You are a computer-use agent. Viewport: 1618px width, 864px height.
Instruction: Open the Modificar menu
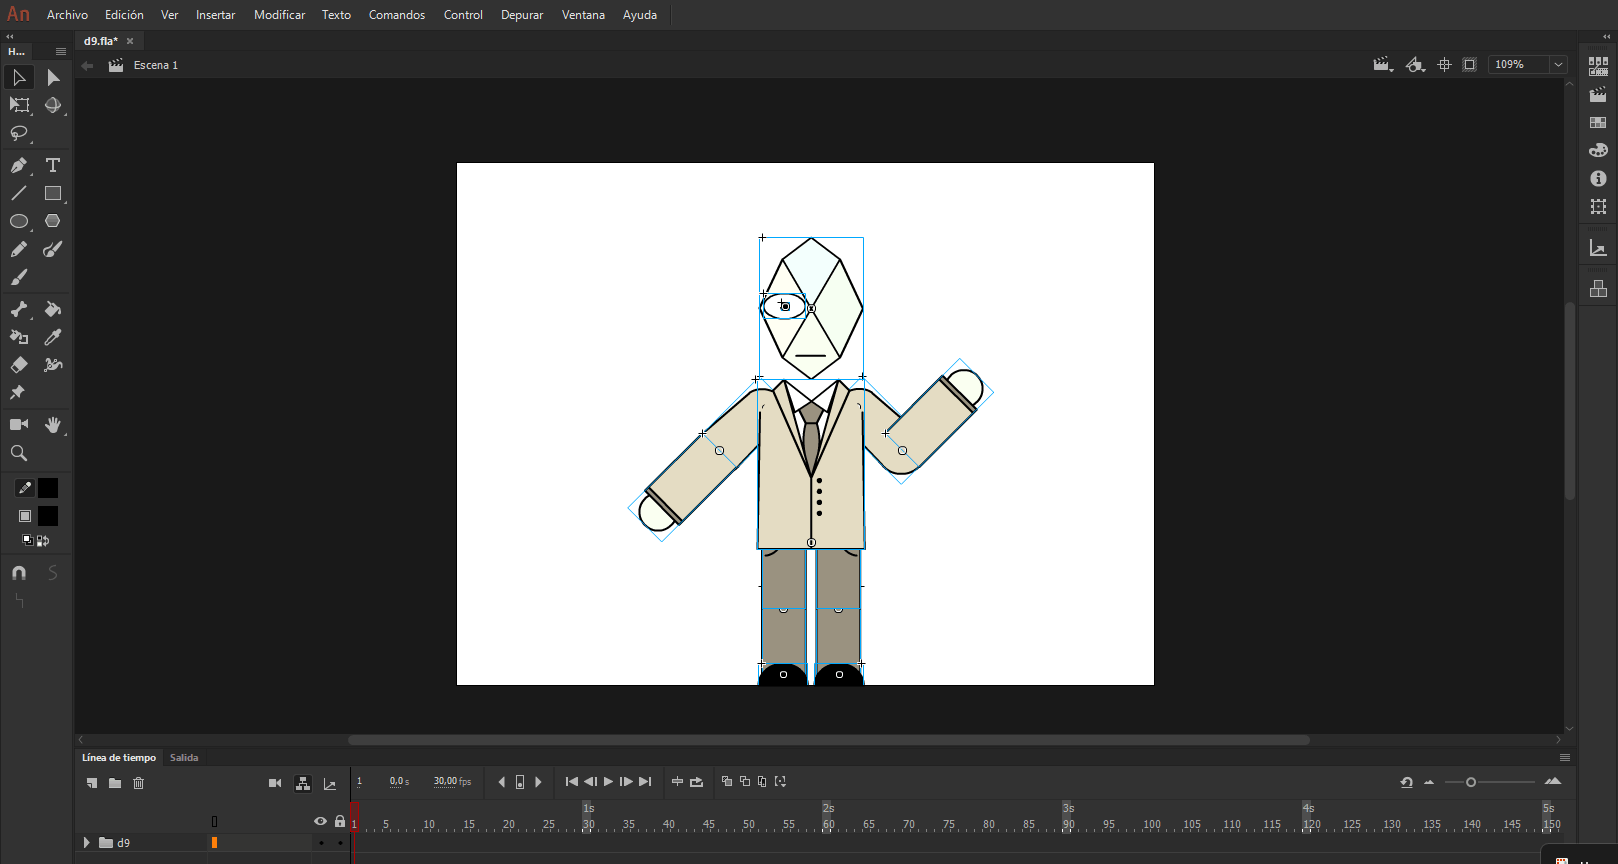click(279, 15)
